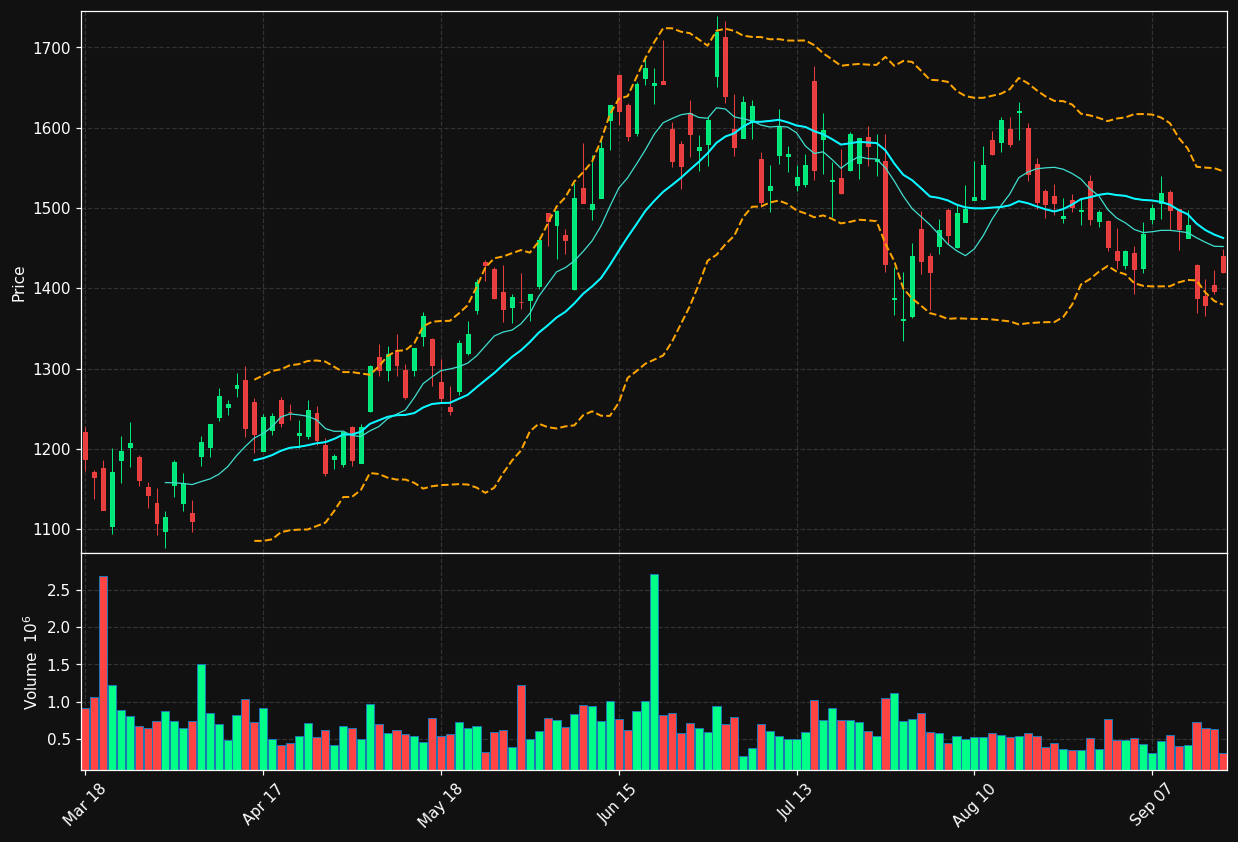Select the Volume y-axis title
This screenshot has width=1238, height=842.
click(31, 662)
